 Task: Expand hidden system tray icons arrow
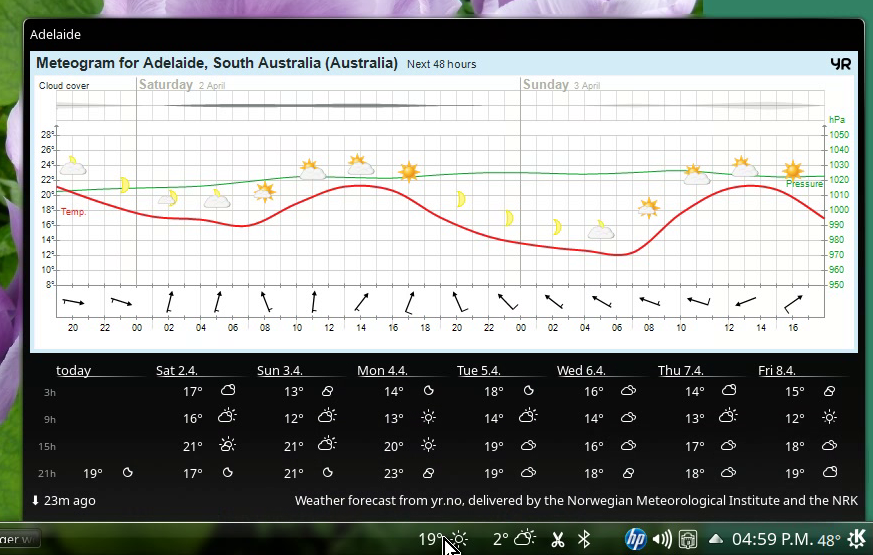pyautogui.click(x=716, y=540)
